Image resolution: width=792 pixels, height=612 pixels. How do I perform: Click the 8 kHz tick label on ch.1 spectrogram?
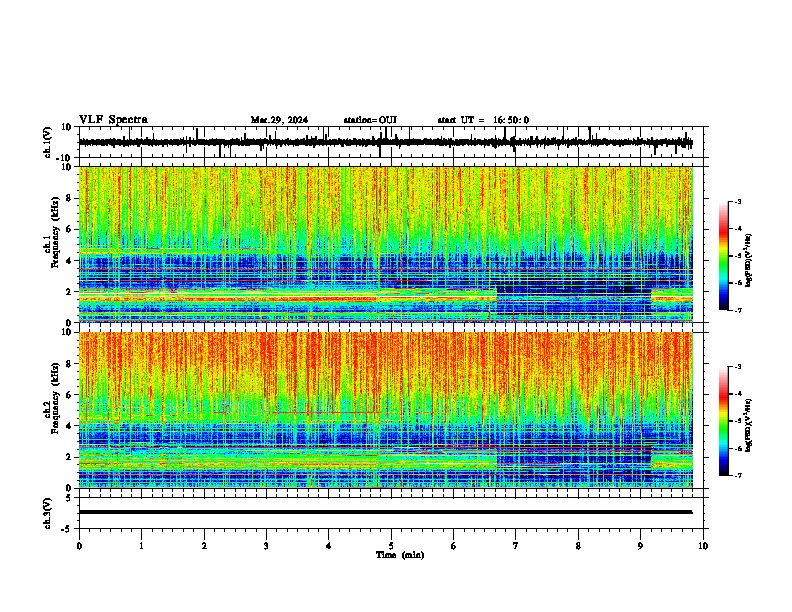point(70,198)
